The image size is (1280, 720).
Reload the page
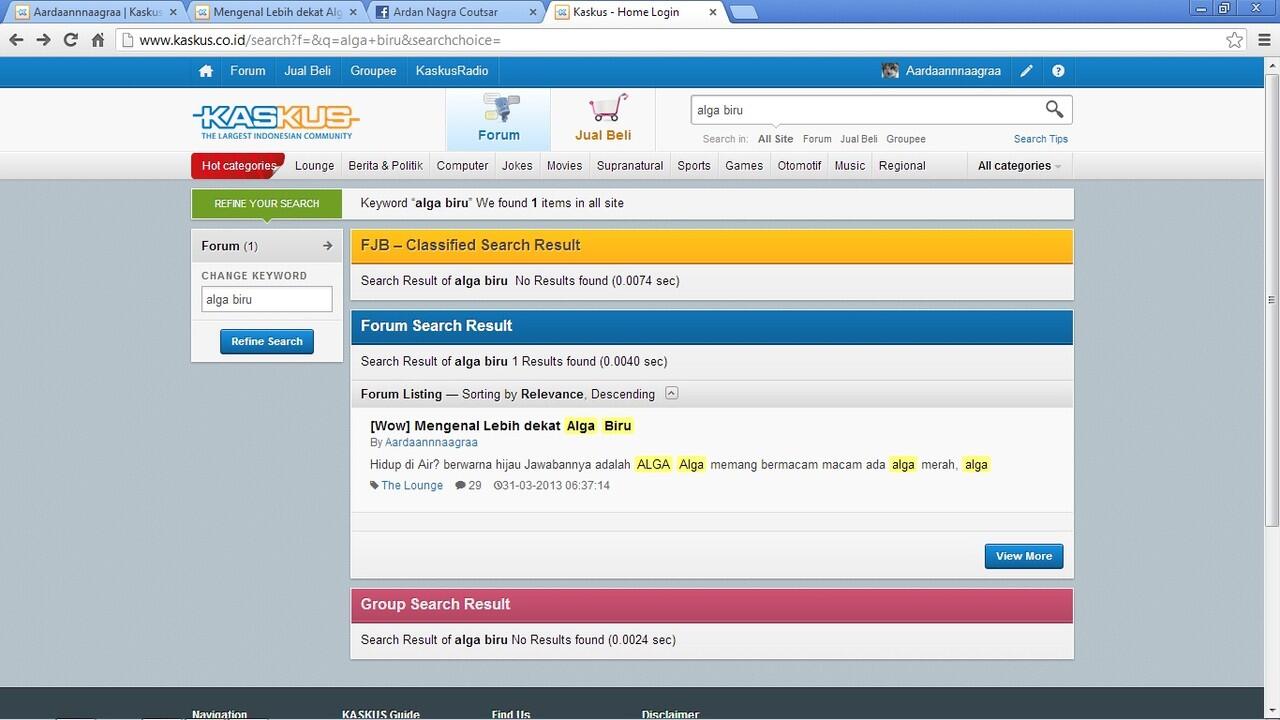pyautogui.click(x=70, y=40)
